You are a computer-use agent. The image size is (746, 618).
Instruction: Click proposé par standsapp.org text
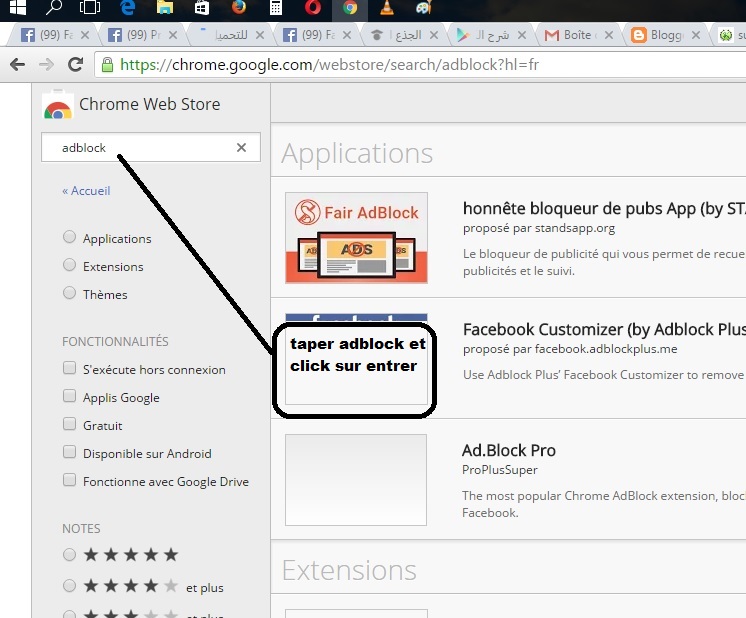pos(539,228)
